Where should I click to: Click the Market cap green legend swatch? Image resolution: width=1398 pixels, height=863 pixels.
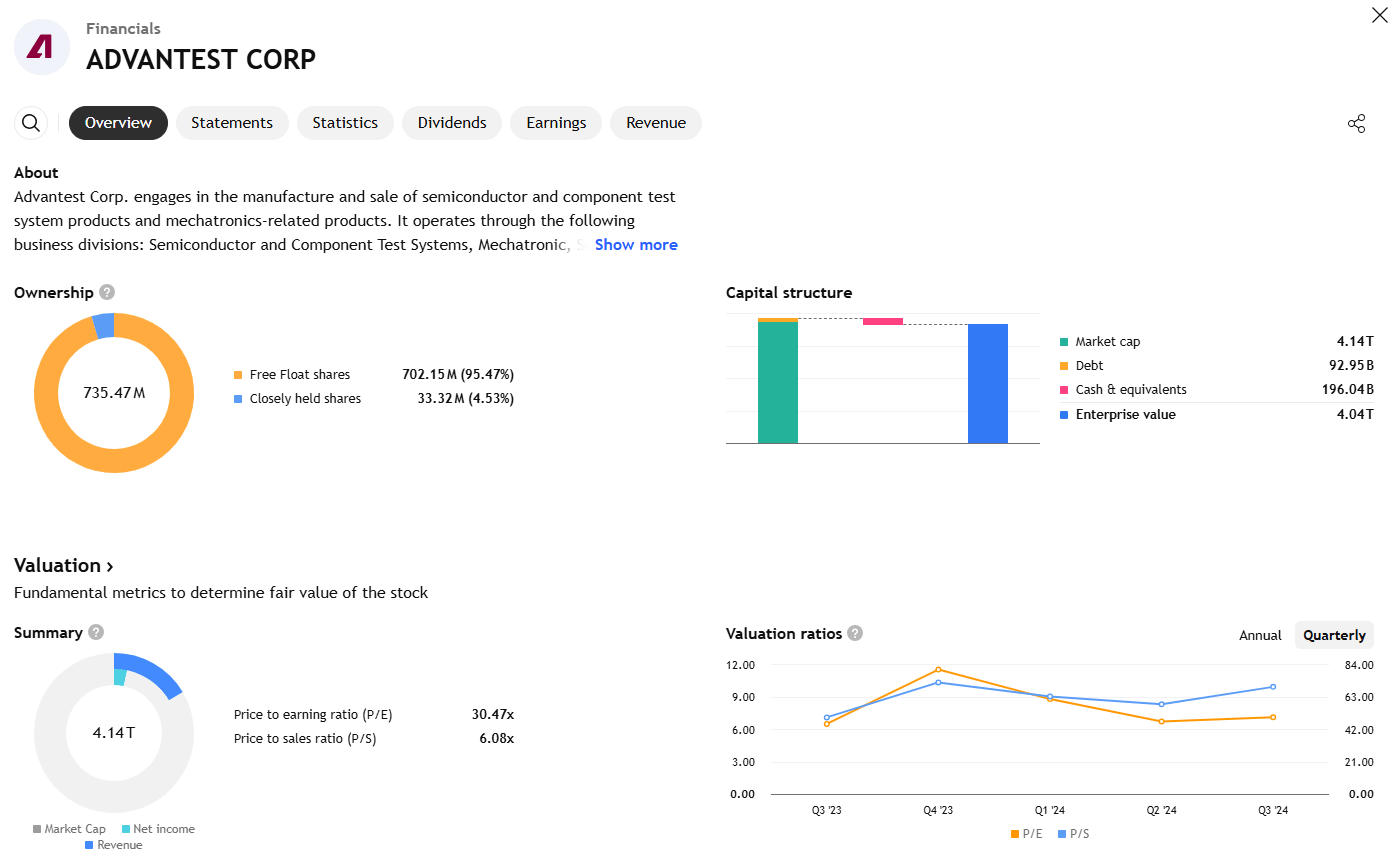(1064, 342)
